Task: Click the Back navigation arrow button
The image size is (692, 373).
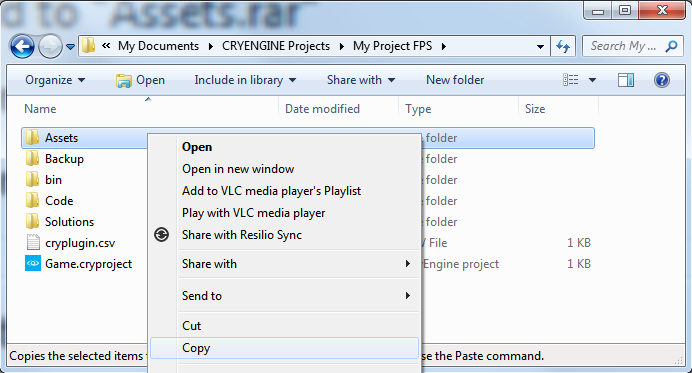Action: click(22, 46)
